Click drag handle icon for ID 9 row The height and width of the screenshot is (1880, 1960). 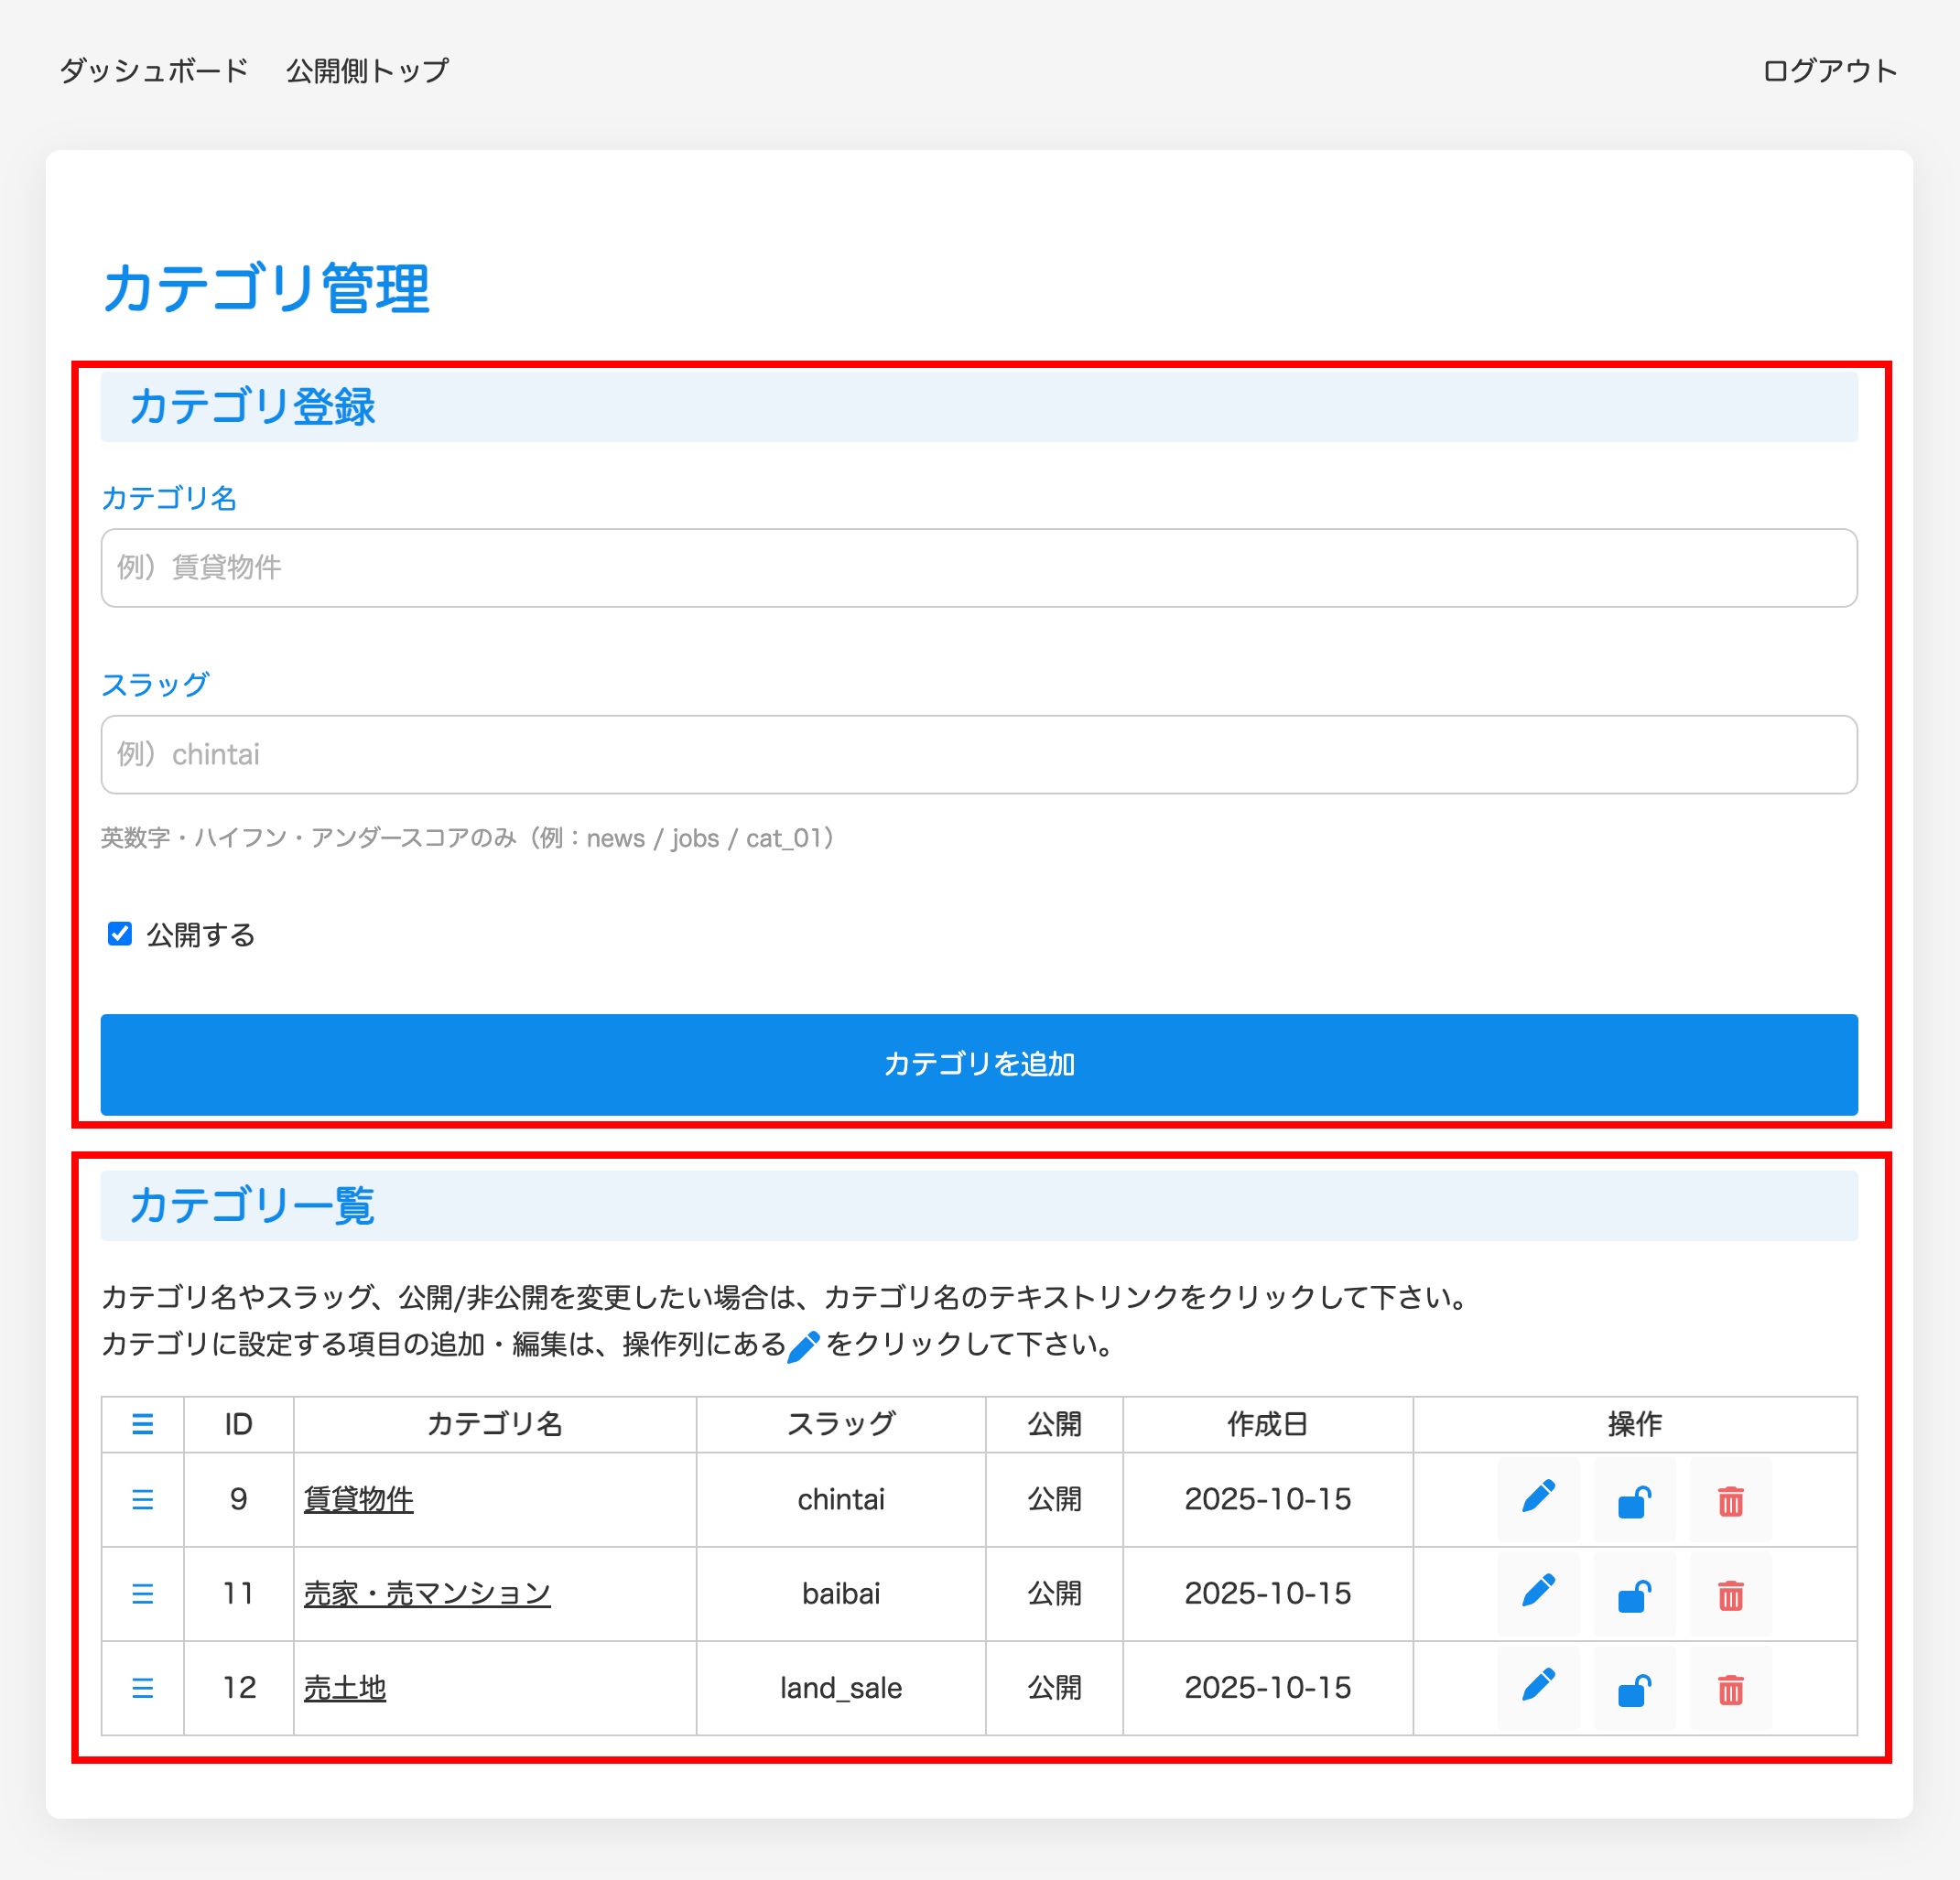pyautogui.click(x=143, y=1499)
